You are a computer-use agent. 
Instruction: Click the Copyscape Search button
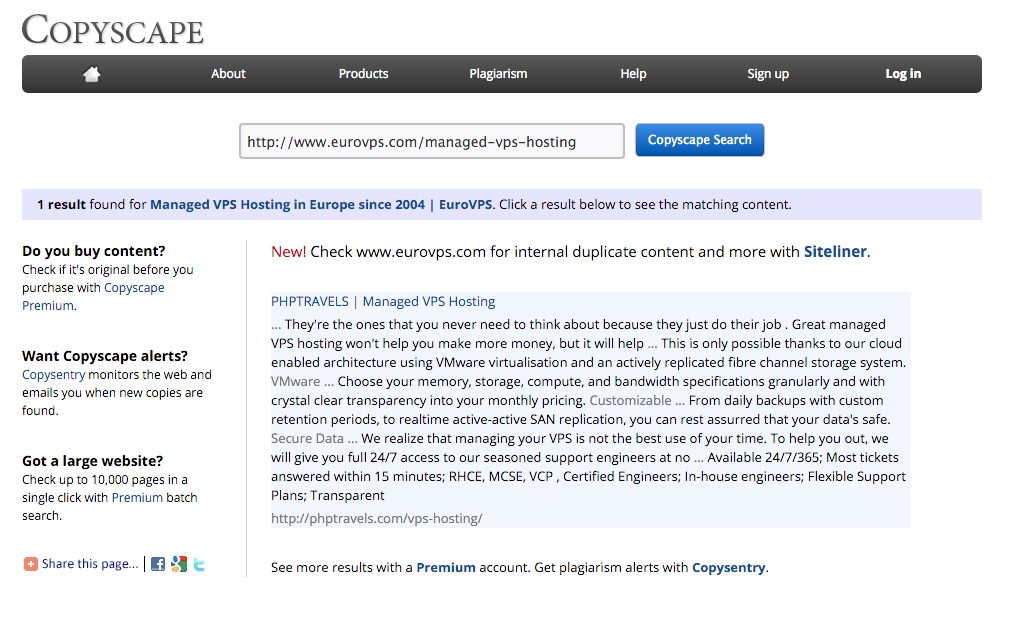coord(700,140)
